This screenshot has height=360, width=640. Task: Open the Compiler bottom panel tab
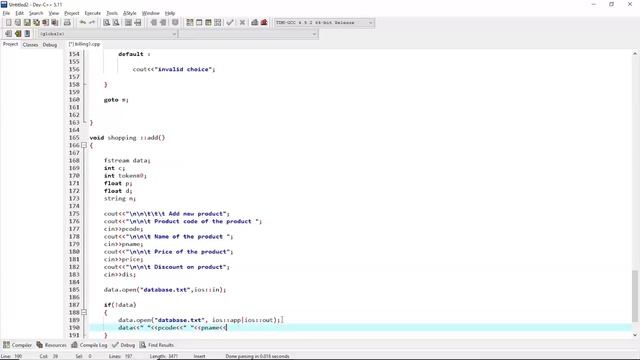18,345
